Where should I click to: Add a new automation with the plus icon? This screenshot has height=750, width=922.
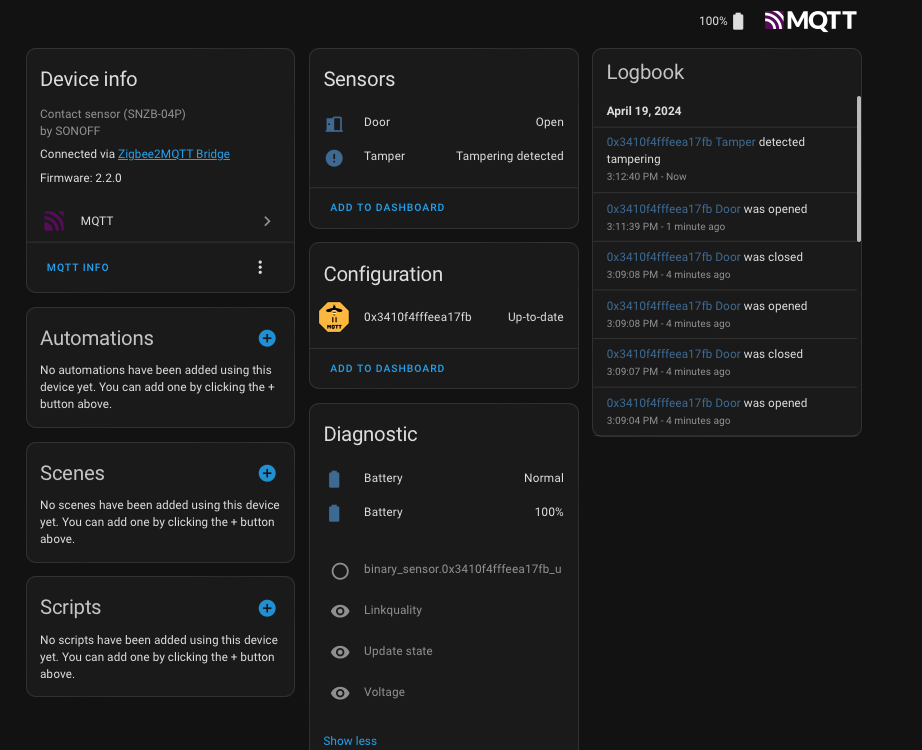pyautogui.click(x=267, y=338)
